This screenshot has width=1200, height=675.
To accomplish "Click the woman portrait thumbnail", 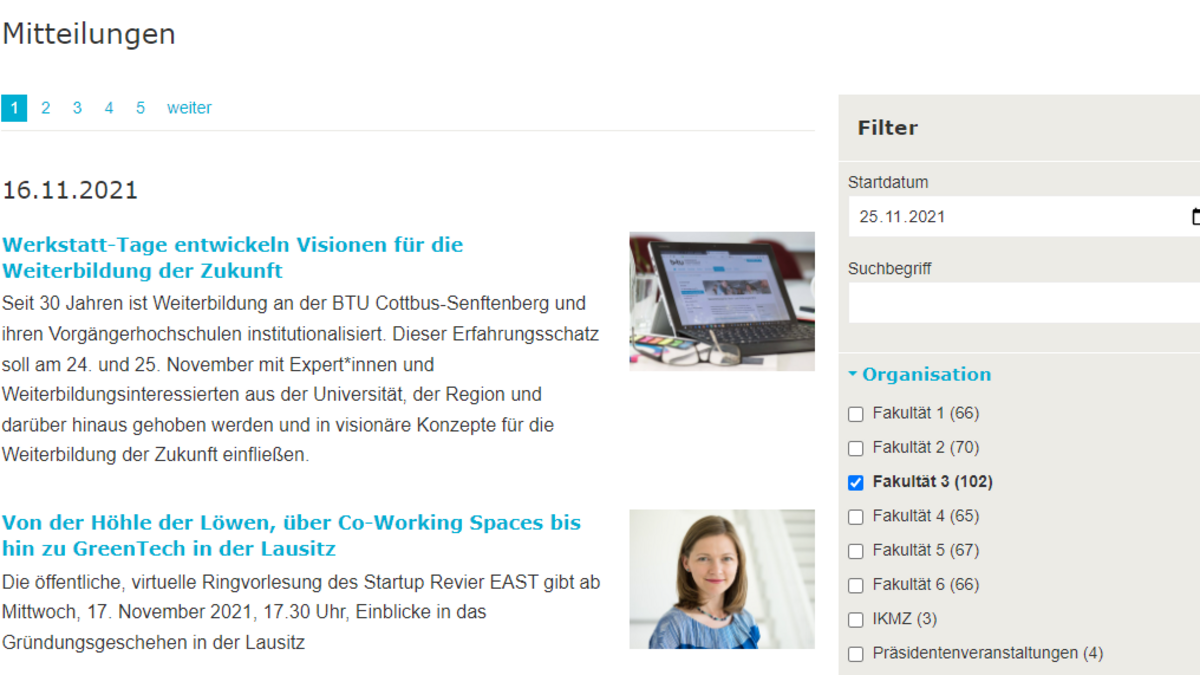I will [721, 579].
